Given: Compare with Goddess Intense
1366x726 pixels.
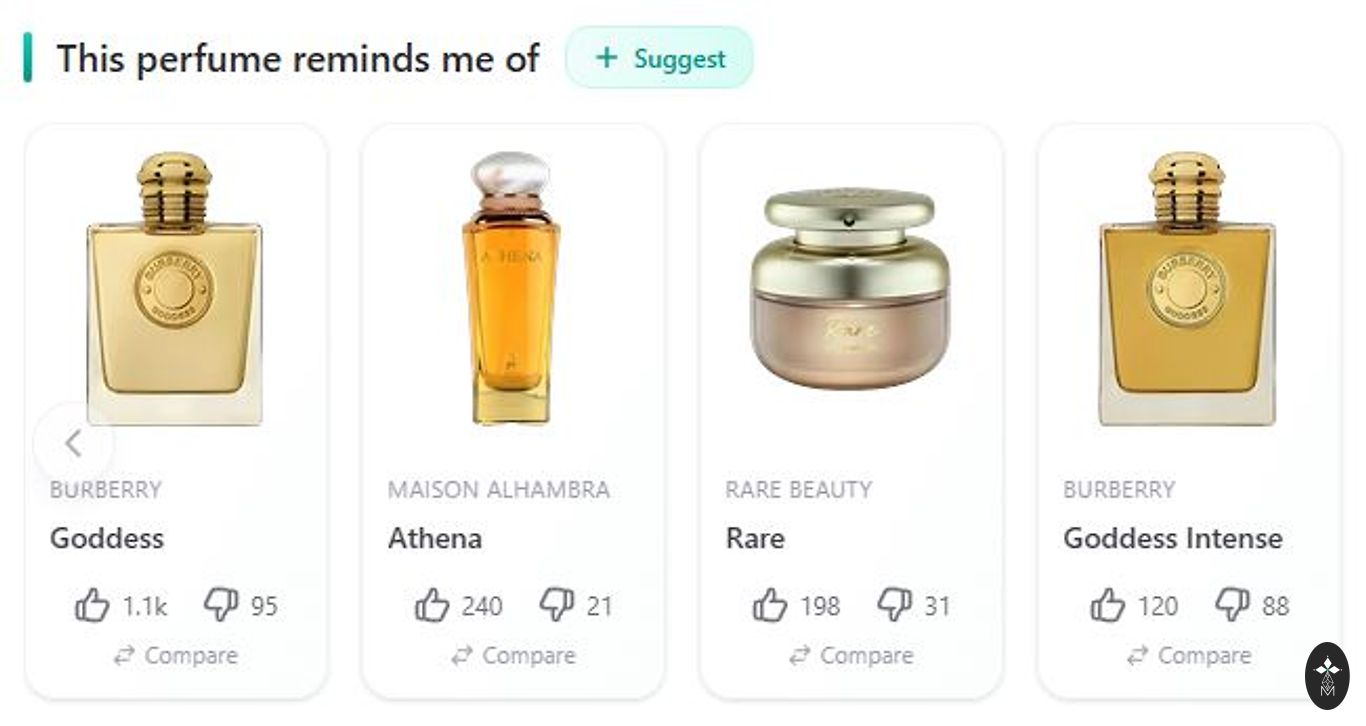Looking at the screenshot, I should click(x=1190, y=656).
